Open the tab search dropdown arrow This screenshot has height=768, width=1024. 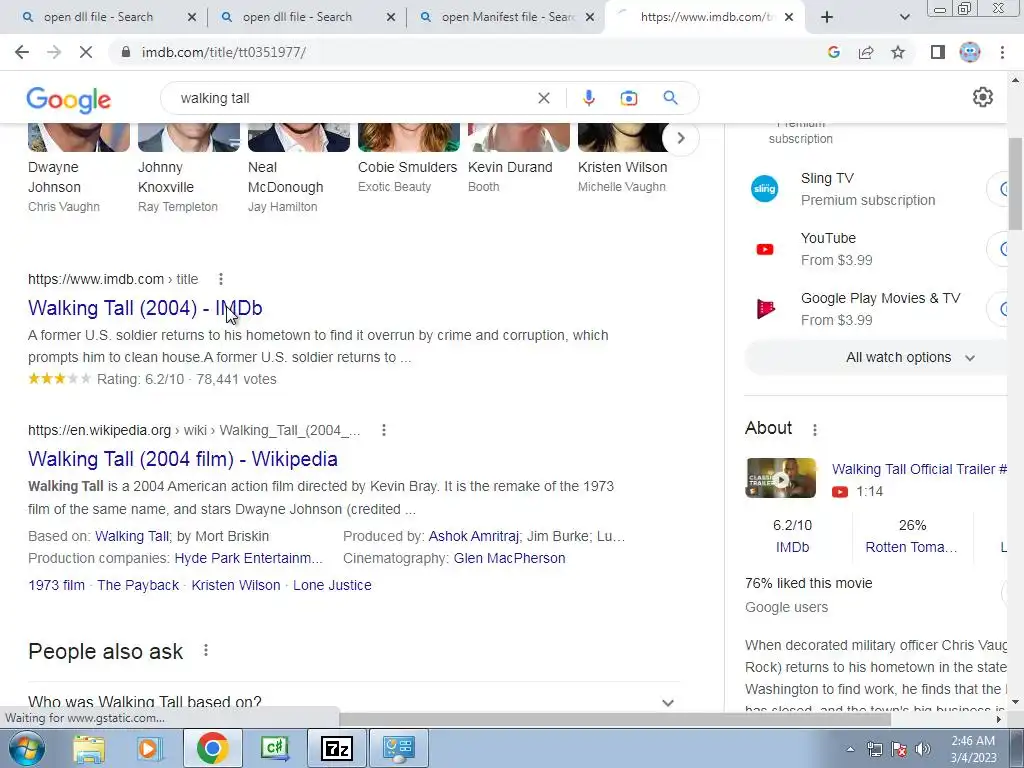pos(904,17)
